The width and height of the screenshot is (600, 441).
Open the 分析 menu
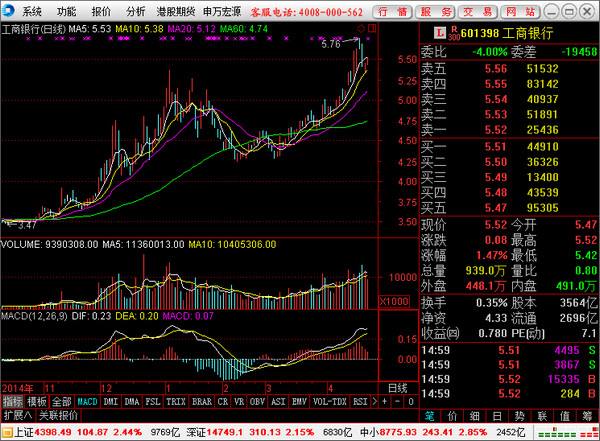(136, 11)
